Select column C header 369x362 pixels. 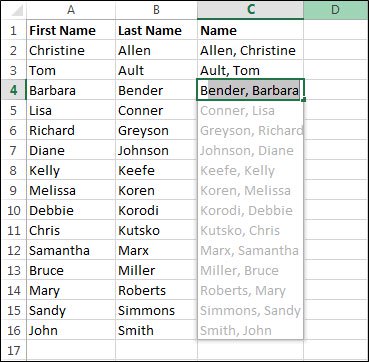[x=250, y=10]
